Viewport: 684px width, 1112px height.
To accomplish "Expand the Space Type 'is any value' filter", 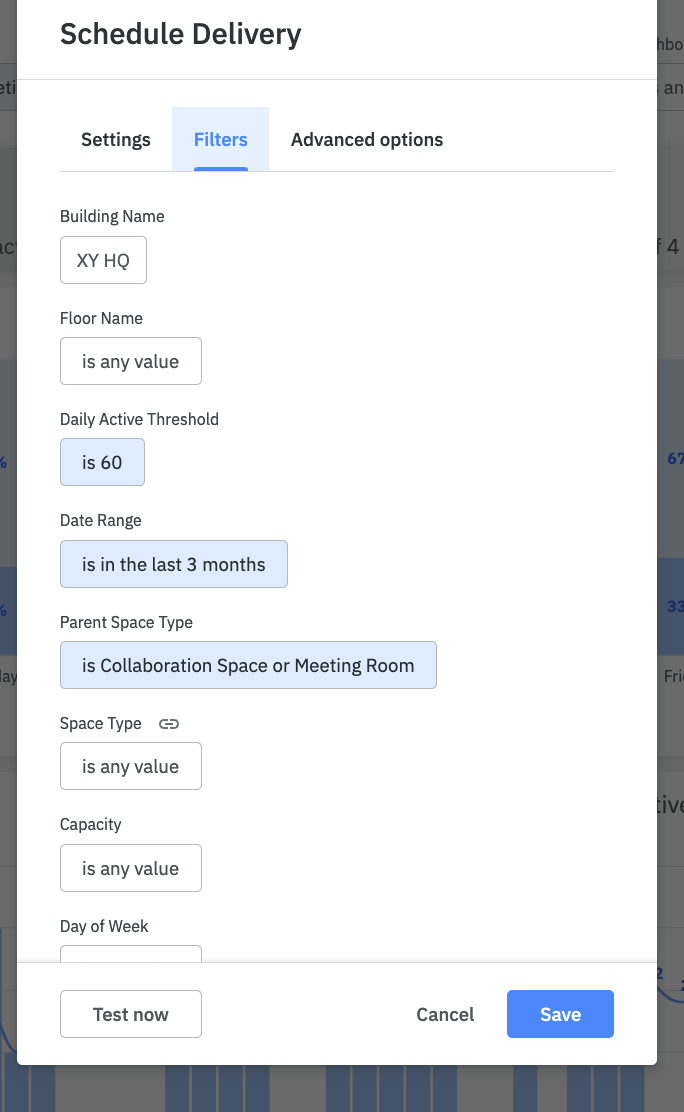I will pyautogui.click(x=131, y=766).
